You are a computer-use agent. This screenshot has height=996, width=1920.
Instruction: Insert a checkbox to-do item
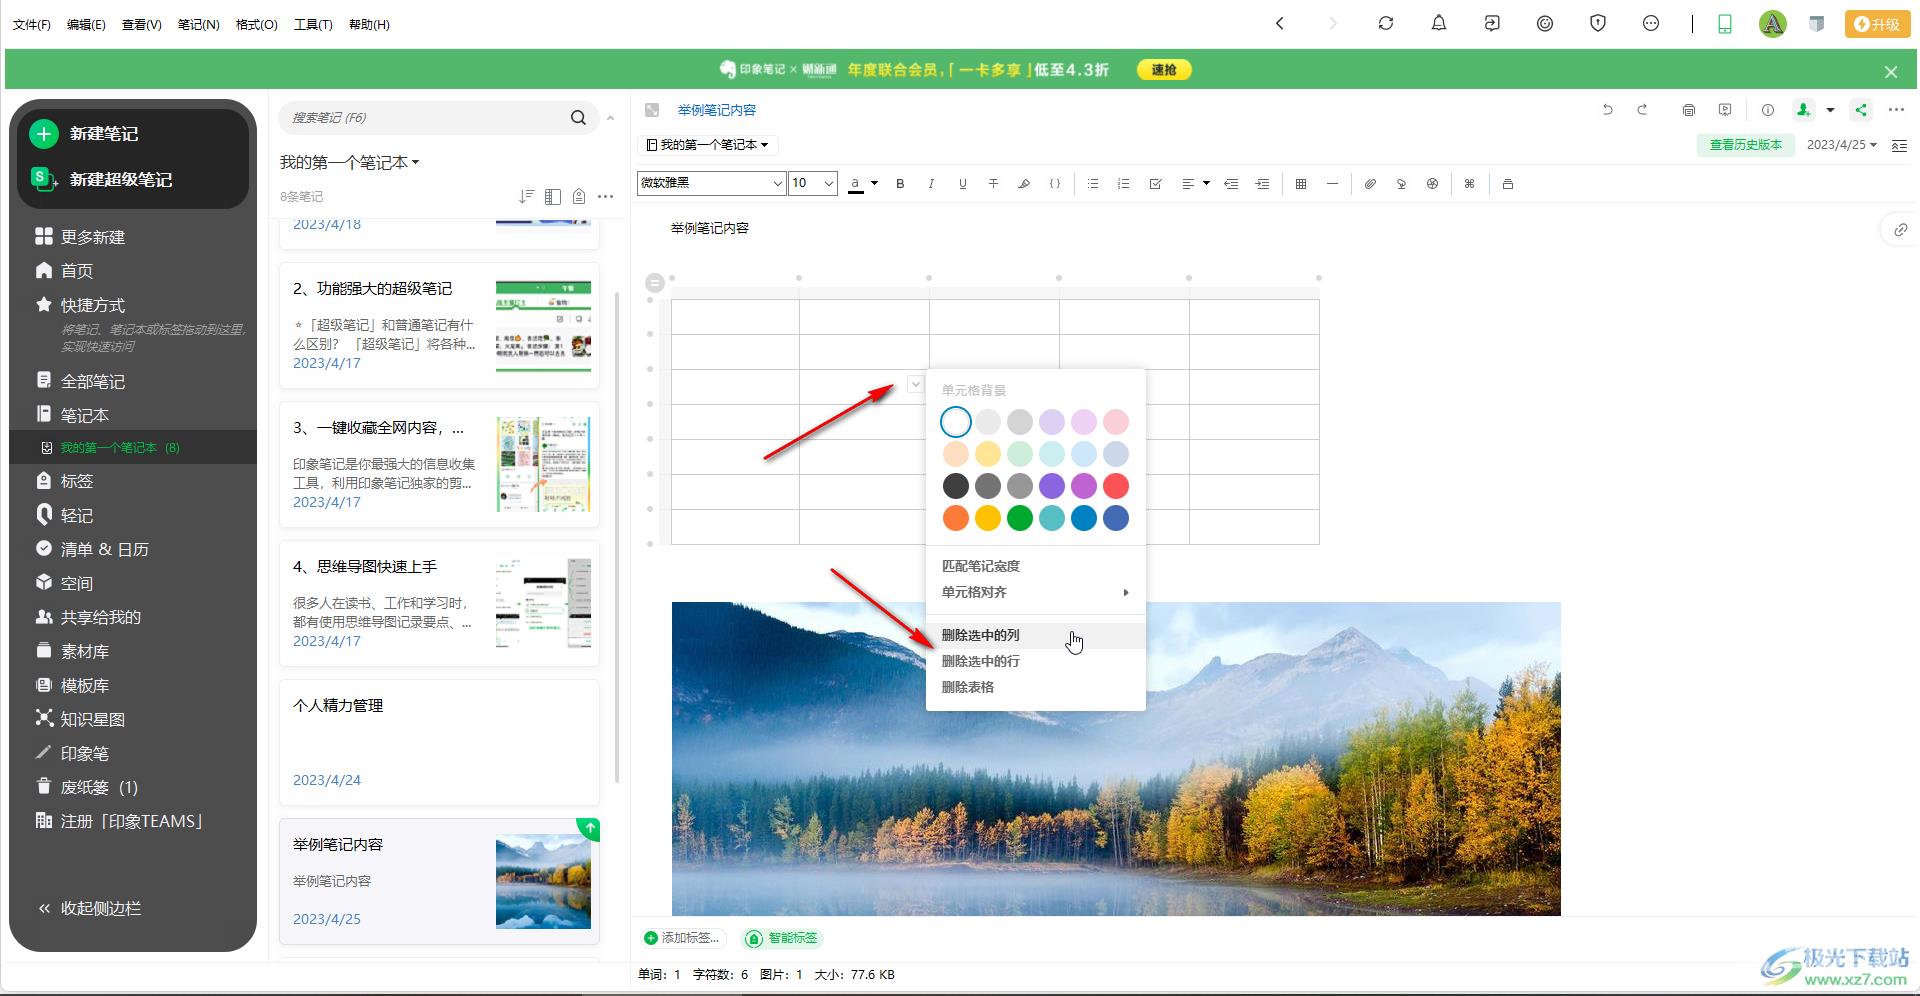tap(1155, 184)
